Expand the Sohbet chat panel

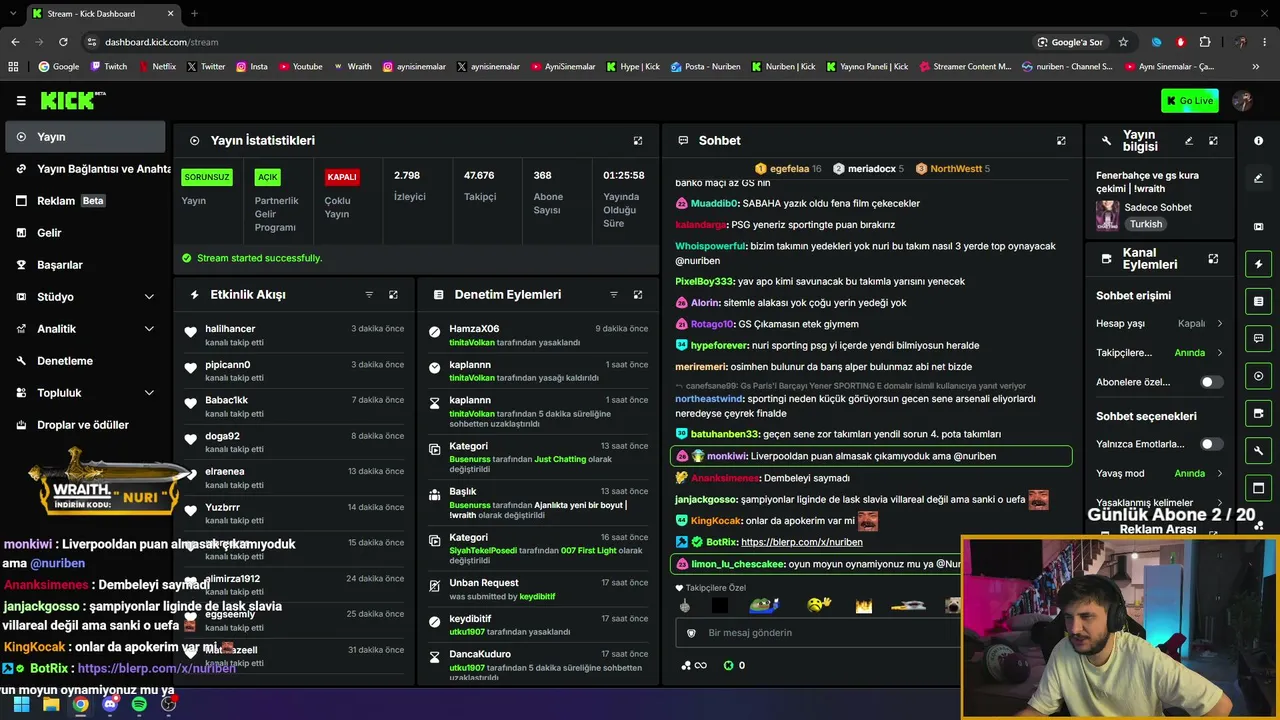click(x=1061, y=141)
